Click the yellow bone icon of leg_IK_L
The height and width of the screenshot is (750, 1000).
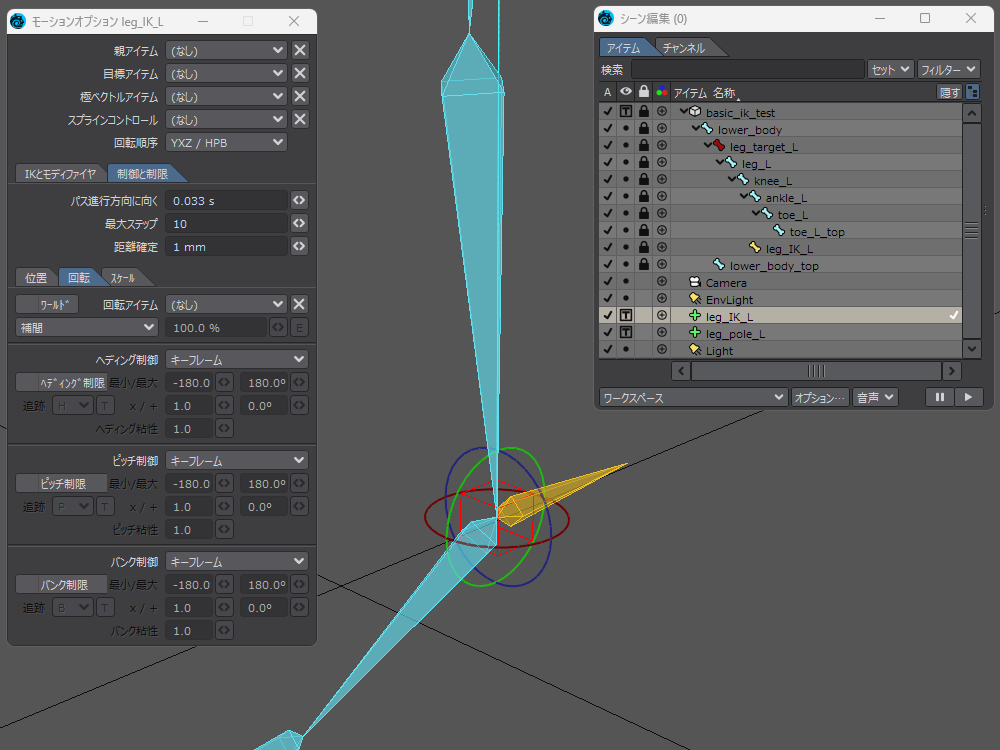pos(755,248)
